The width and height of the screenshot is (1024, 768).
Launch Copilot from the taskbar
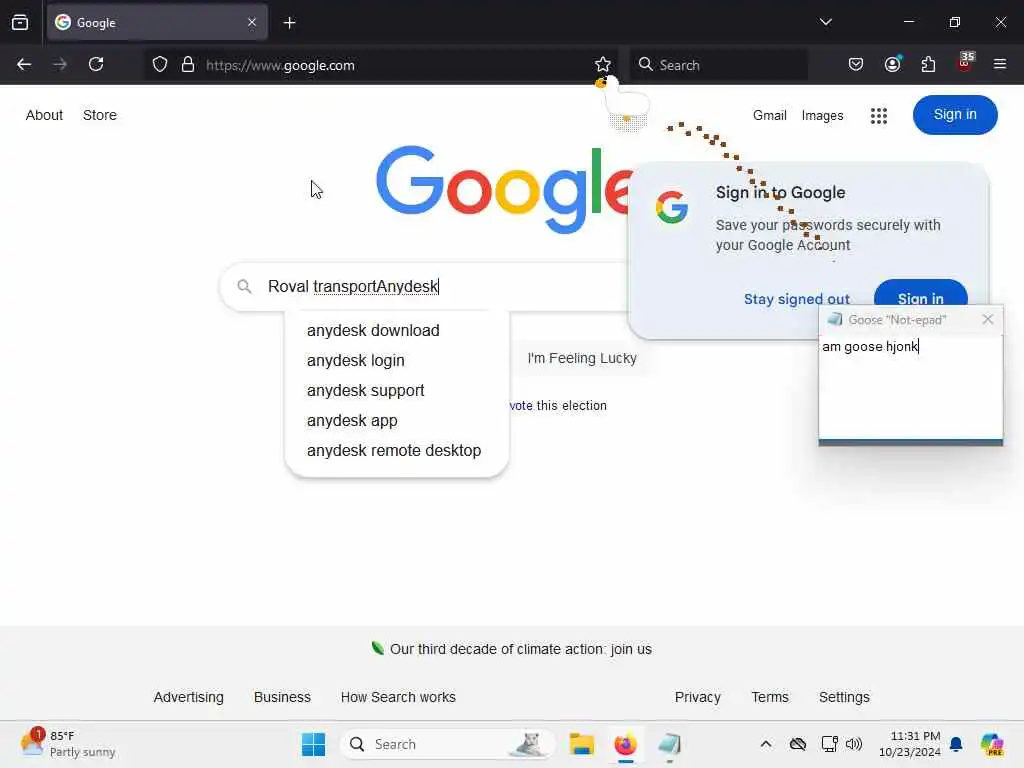tap(992, 744)
